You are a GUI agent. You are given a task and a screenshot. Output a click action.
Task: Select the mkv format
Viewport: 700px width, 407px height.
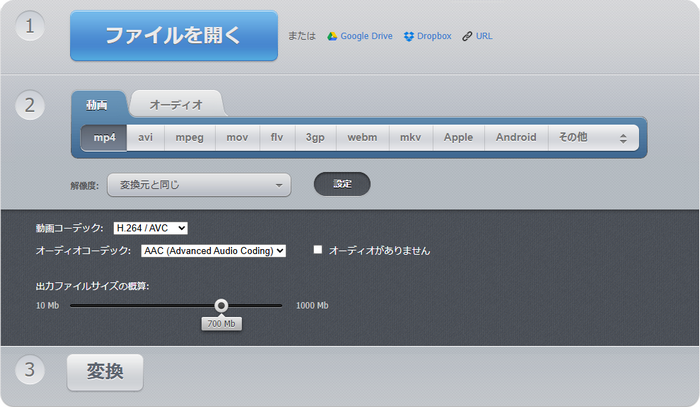tap(411, 137)
